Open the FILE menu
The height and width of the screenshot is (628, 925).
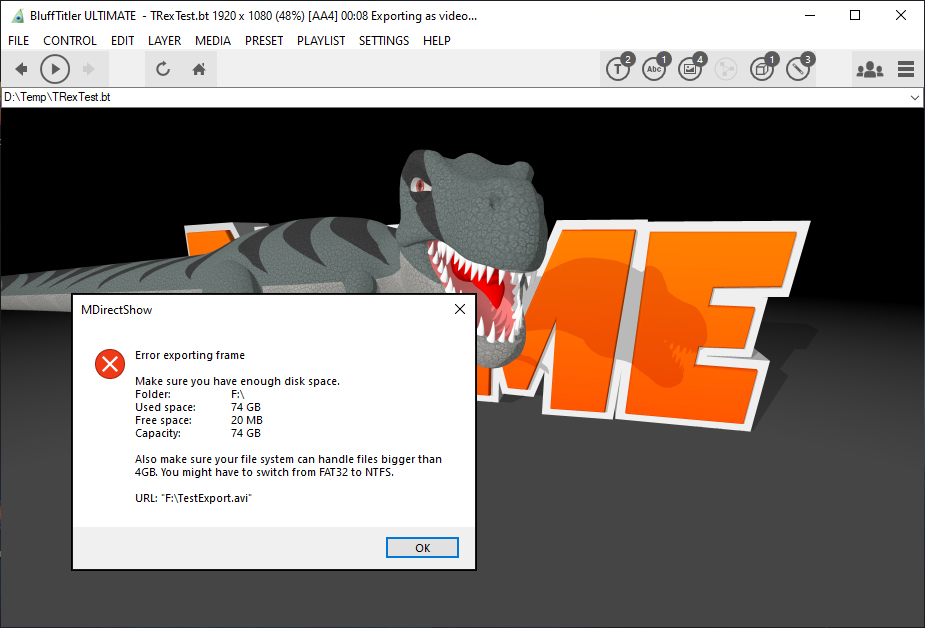(18, 41)
